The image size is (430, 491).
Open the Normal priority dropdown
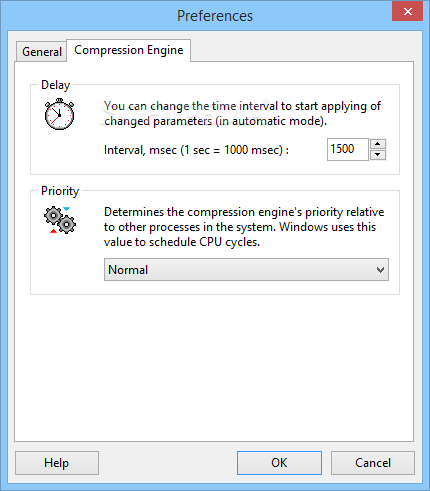(246, 269)
